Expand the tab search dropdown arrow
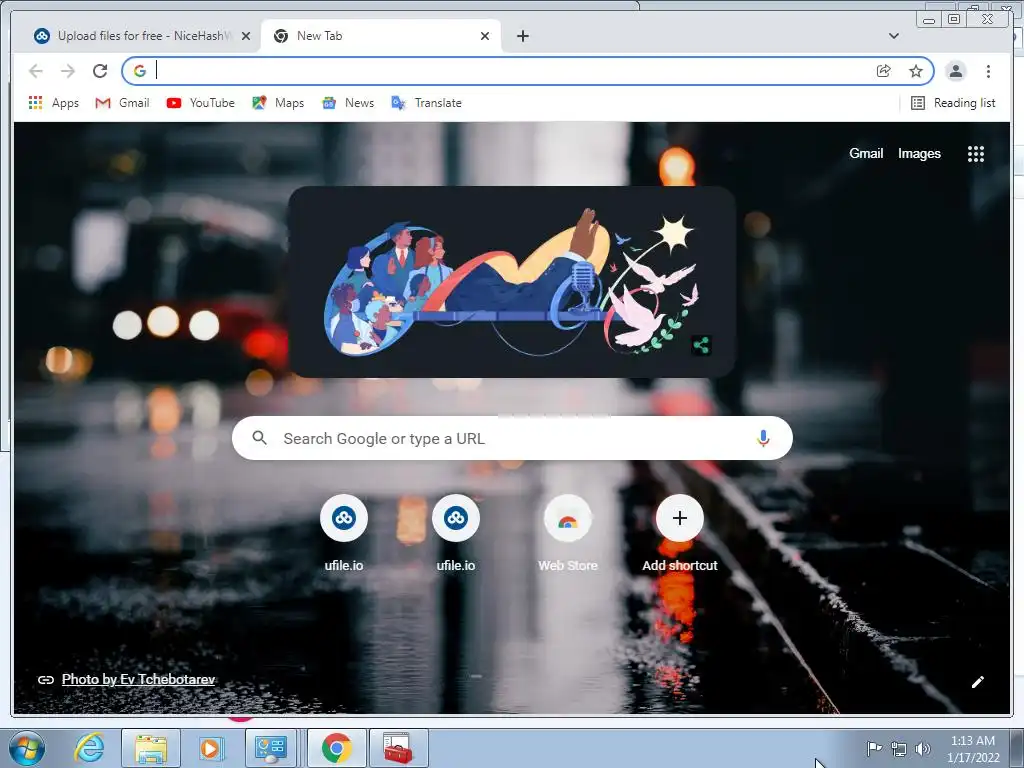Viewport: 1024px width, 768px height. tap(893, 36)
